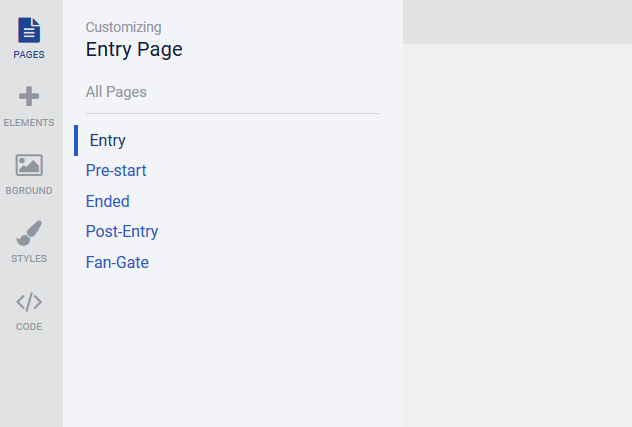This screenshot has width=632, height=427.
Task: Click the empty preview canvas area
Action: [x=518, y=235]
